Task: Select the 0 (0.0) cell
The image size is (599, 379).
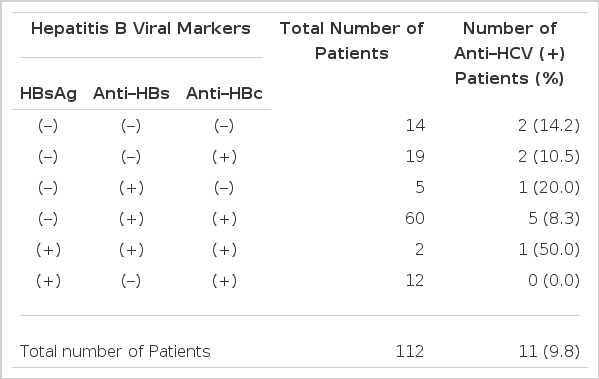Action: [554, 280]
